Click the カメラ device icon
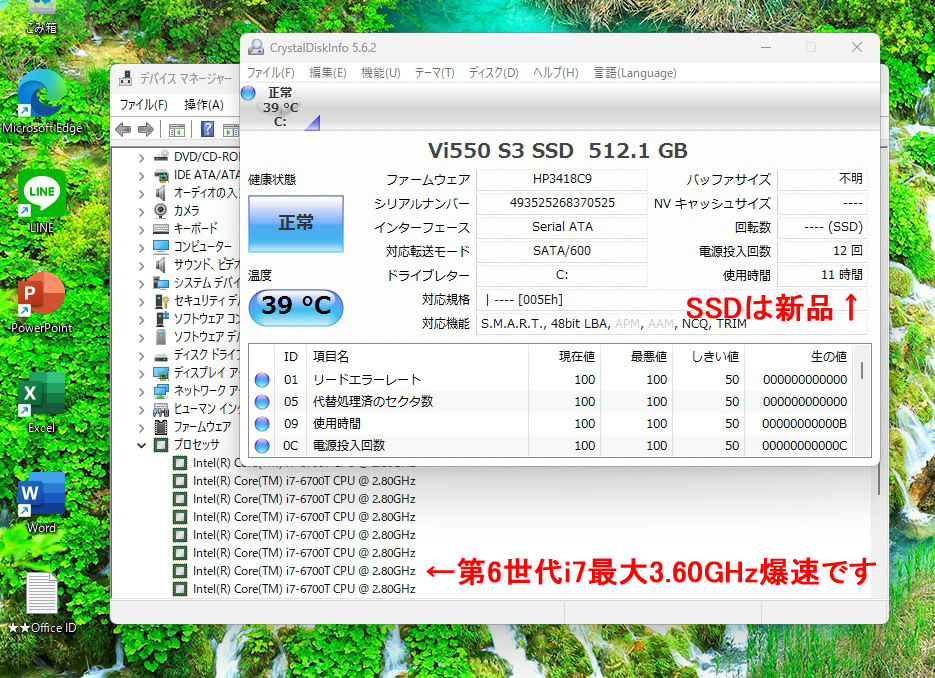 point(161,210)
